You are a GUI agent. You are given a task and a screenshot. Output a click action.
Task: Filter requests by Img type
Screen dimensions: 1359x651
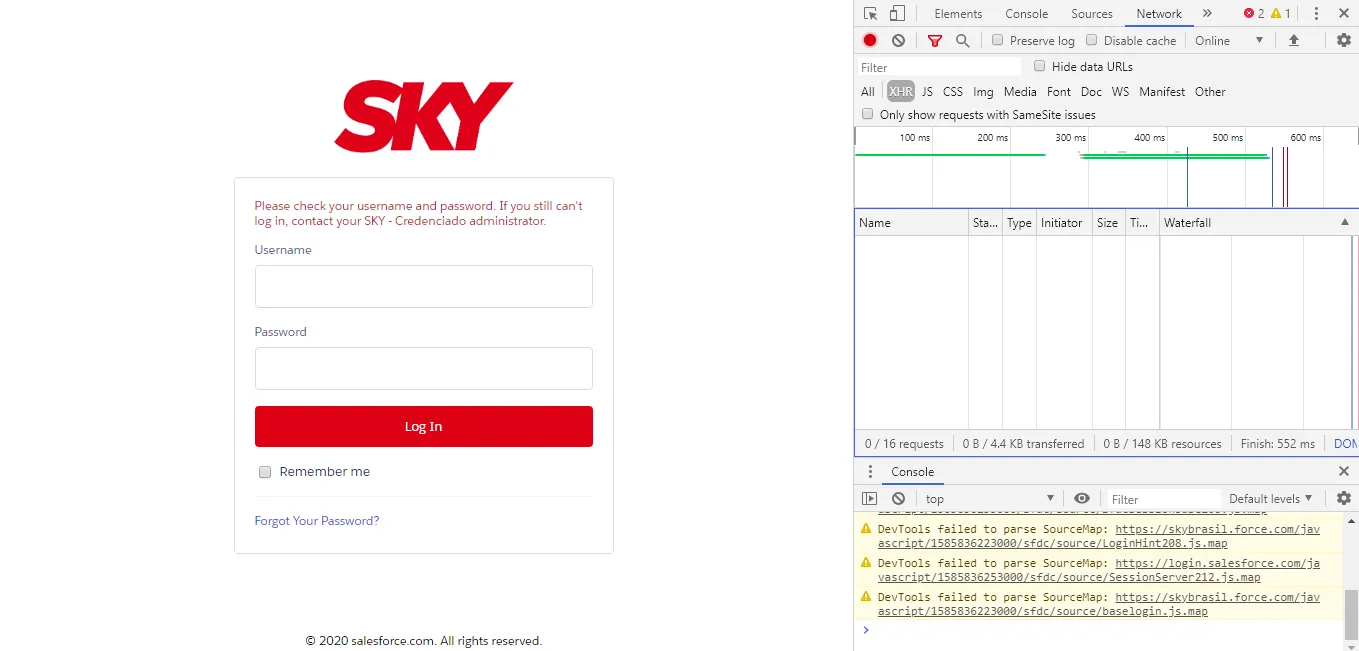coord(983,91)
